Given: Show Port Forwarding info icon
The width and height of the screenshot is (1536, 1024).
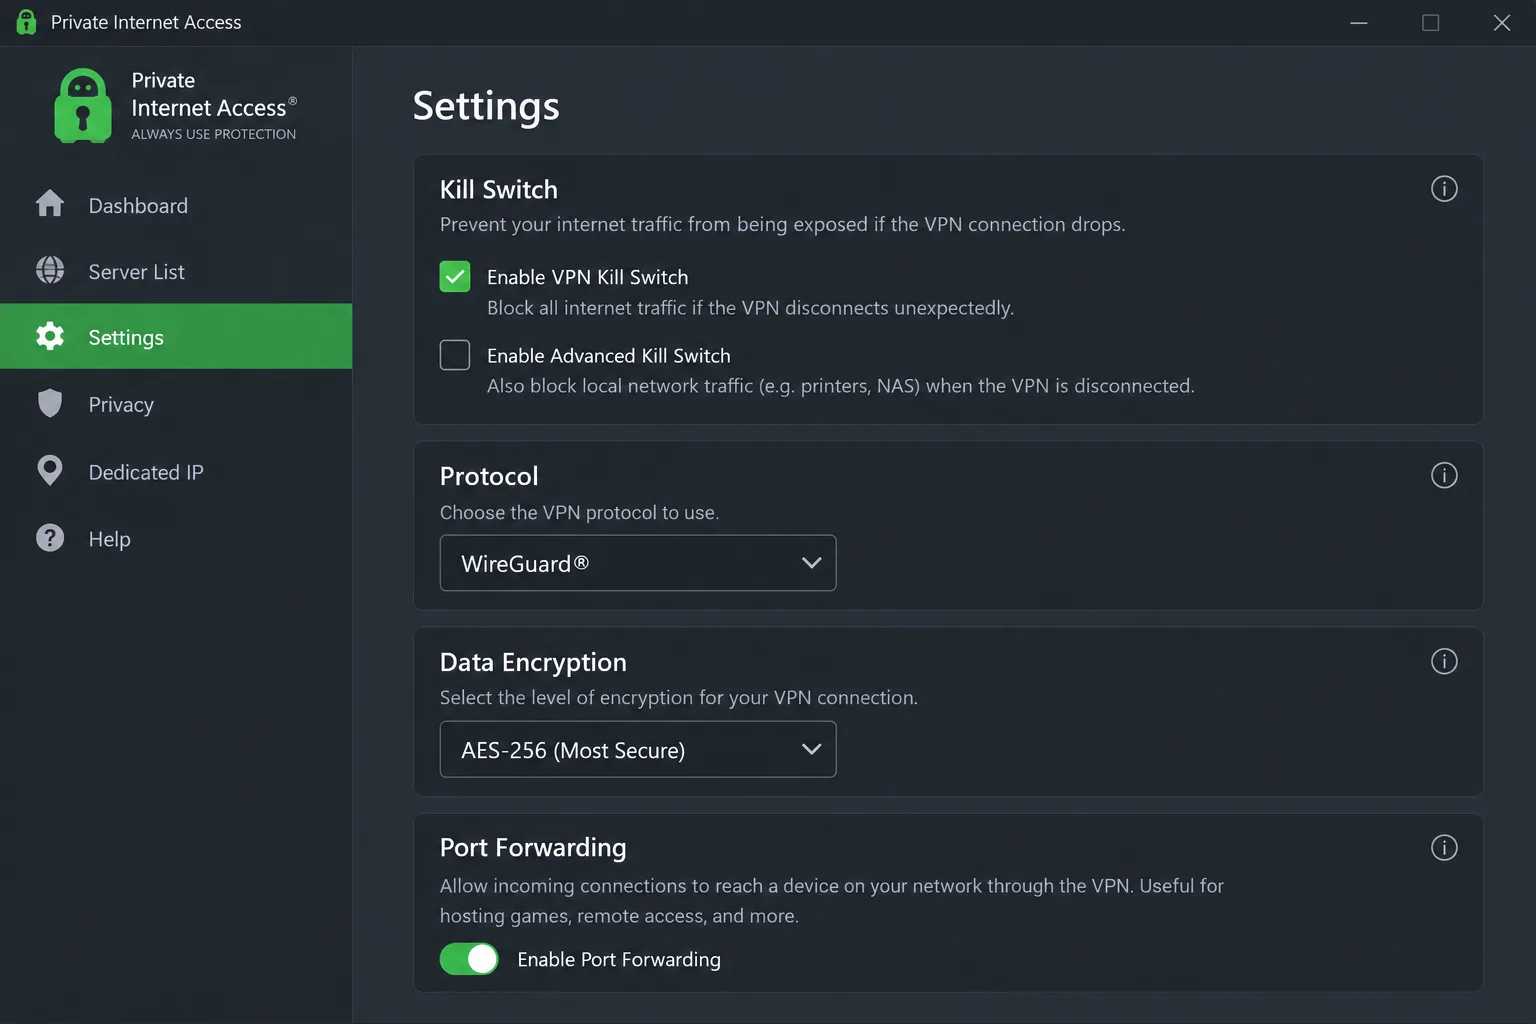Looking at the screenshot, I should pyautogui.click(x=1444, y=848).
